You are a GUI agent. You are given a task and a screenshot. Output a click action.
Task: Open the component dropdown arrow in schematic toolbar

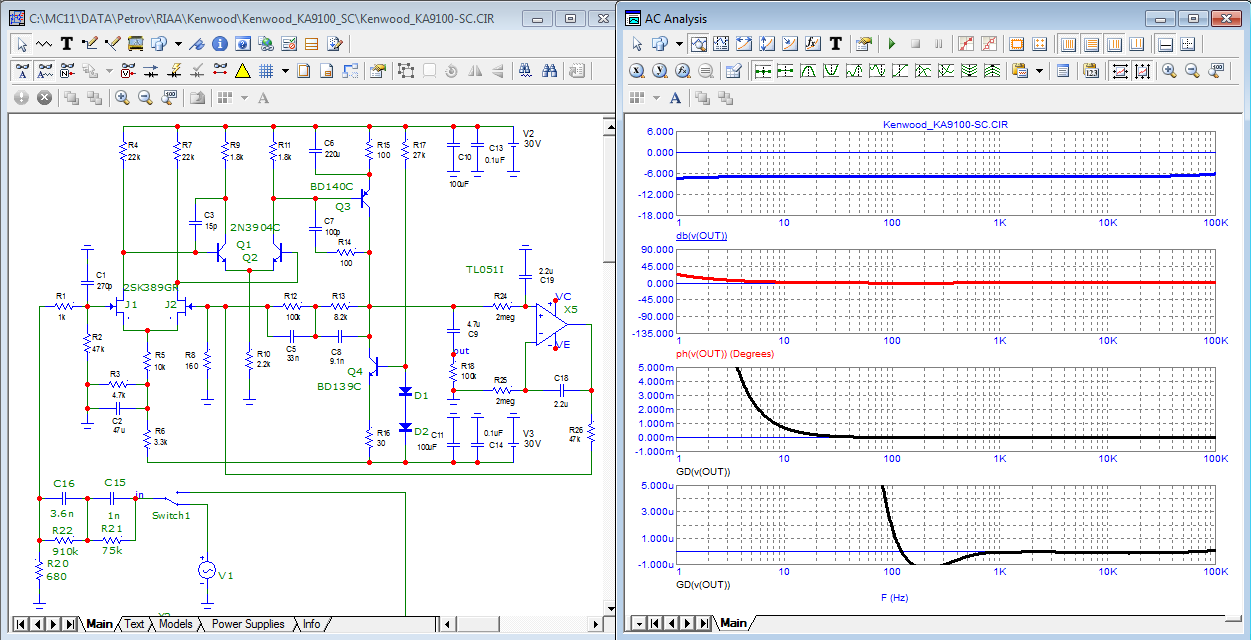coord(178,44)
